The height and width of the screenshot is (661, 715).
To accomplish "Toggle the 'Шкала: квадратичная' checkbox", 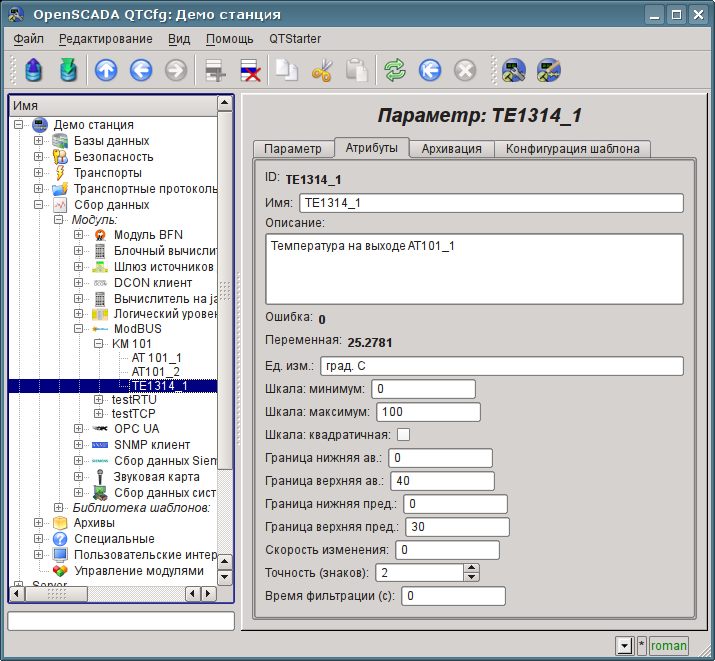I will click(404, 434).
